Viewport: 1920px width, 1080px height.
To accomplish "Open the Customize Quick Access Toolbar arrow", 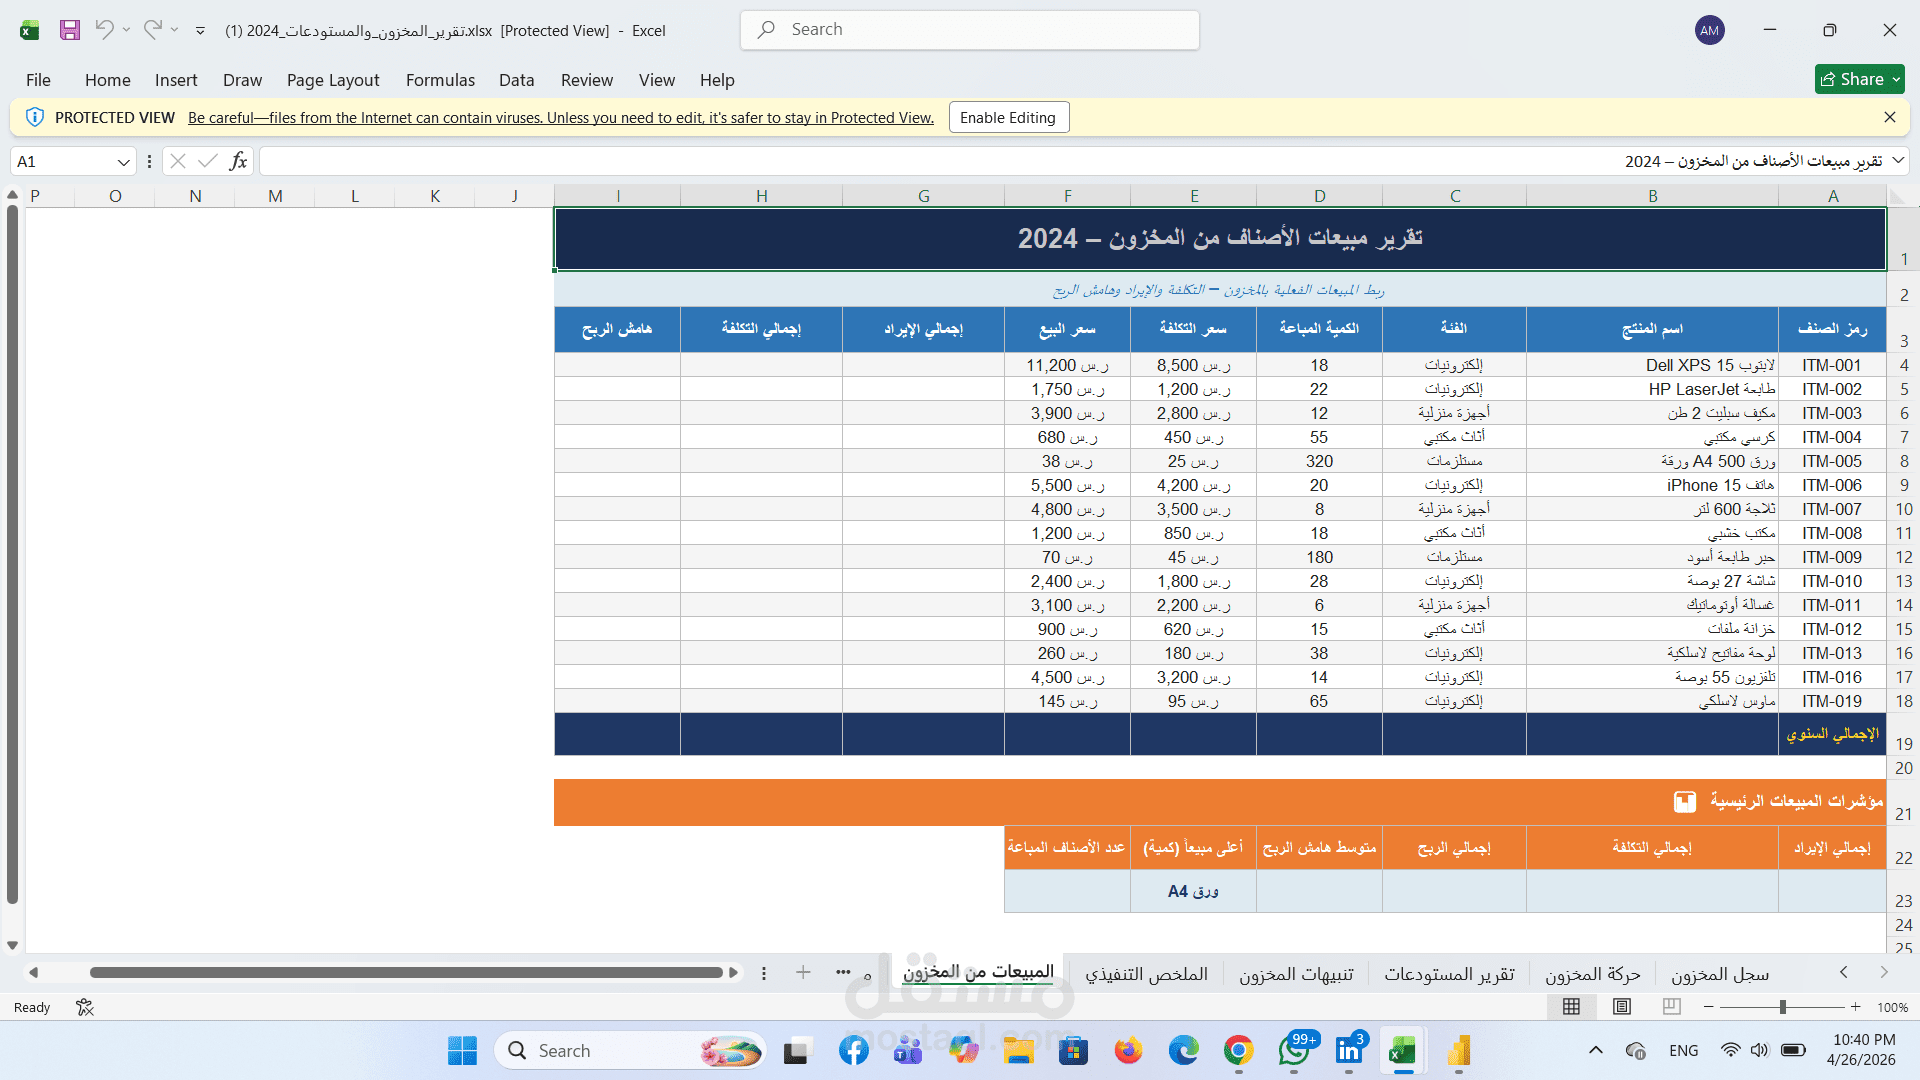I will (x=200, y=31).
